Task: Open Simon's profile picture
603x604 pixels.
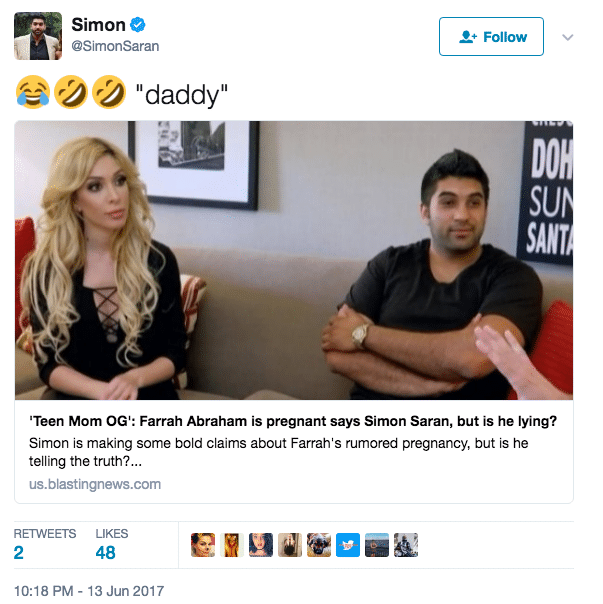Action: pos(38,36)
